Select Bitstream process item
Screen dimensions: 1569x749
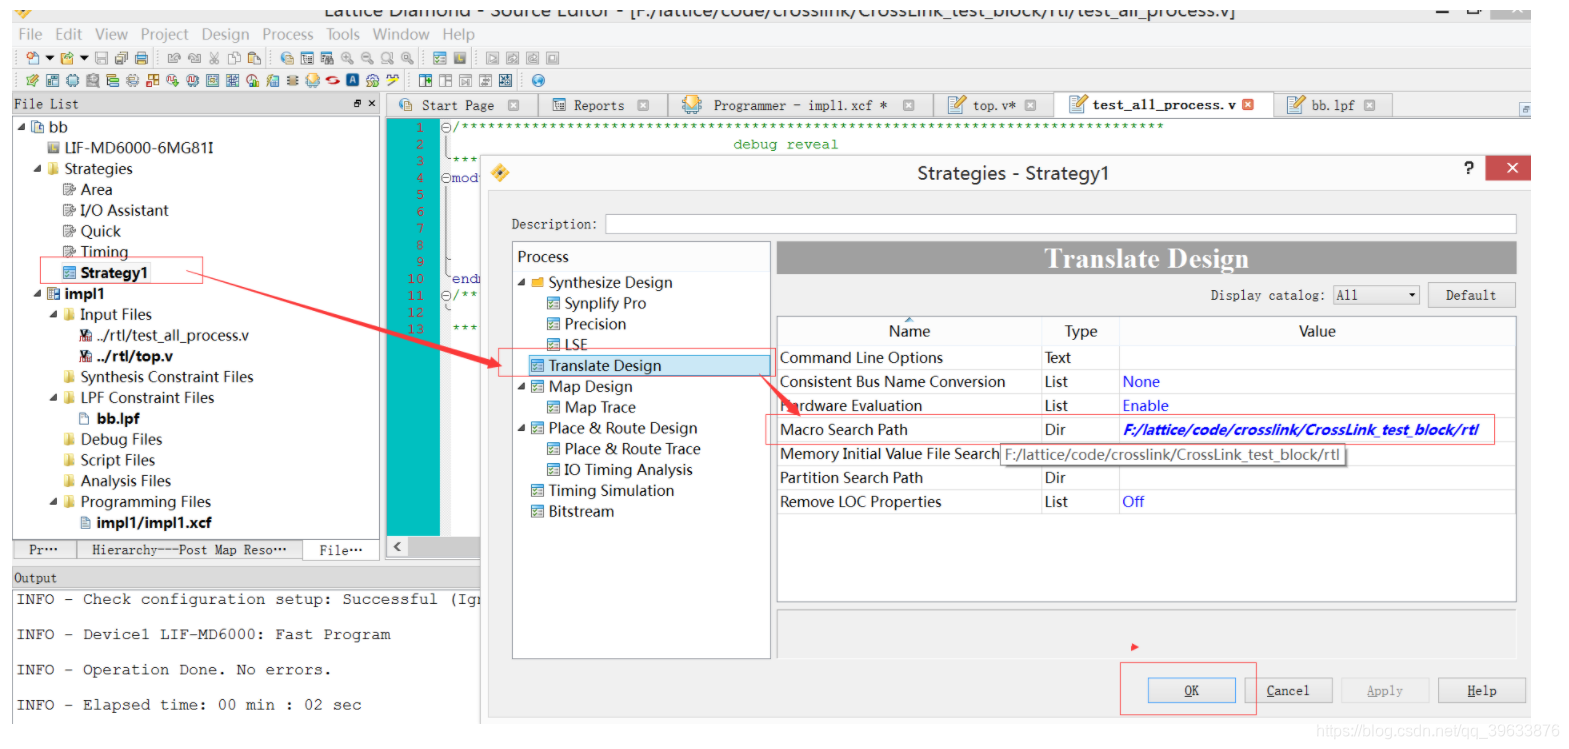tap(580, 511)
